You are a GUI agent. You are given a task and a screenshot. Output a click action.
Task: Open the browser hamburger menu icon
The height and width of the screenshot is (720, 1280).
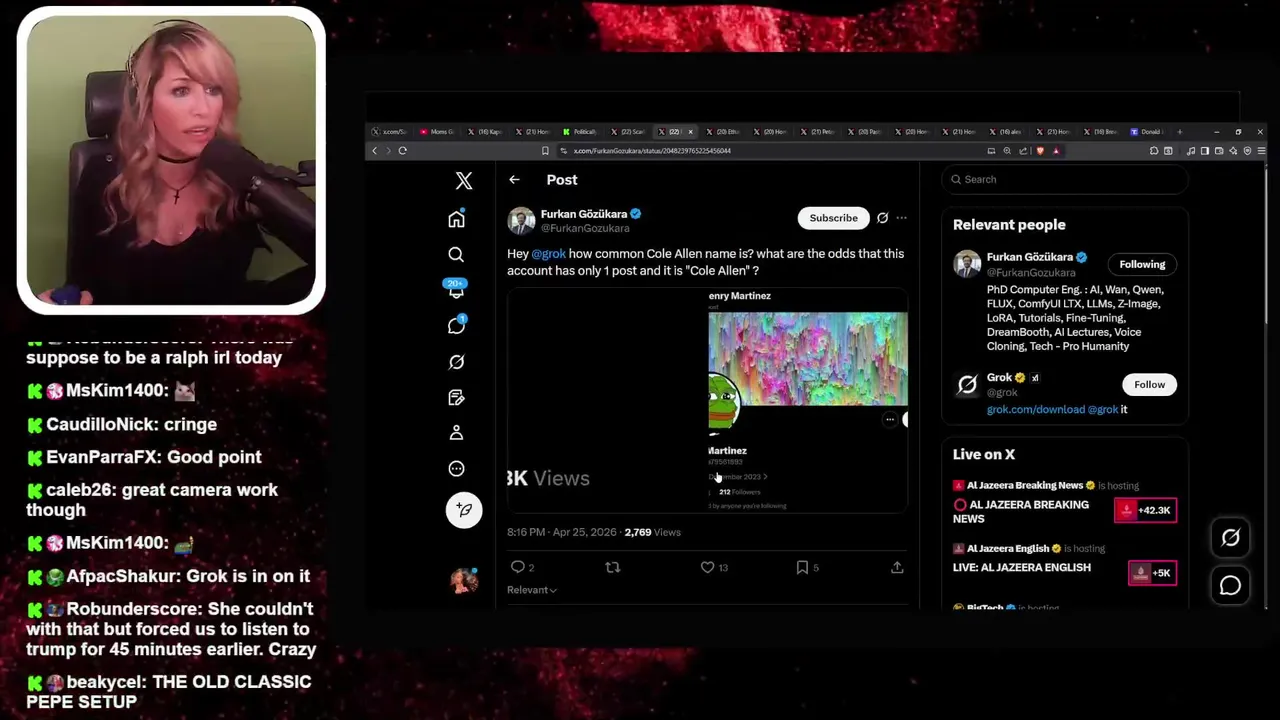[1261, 151]
